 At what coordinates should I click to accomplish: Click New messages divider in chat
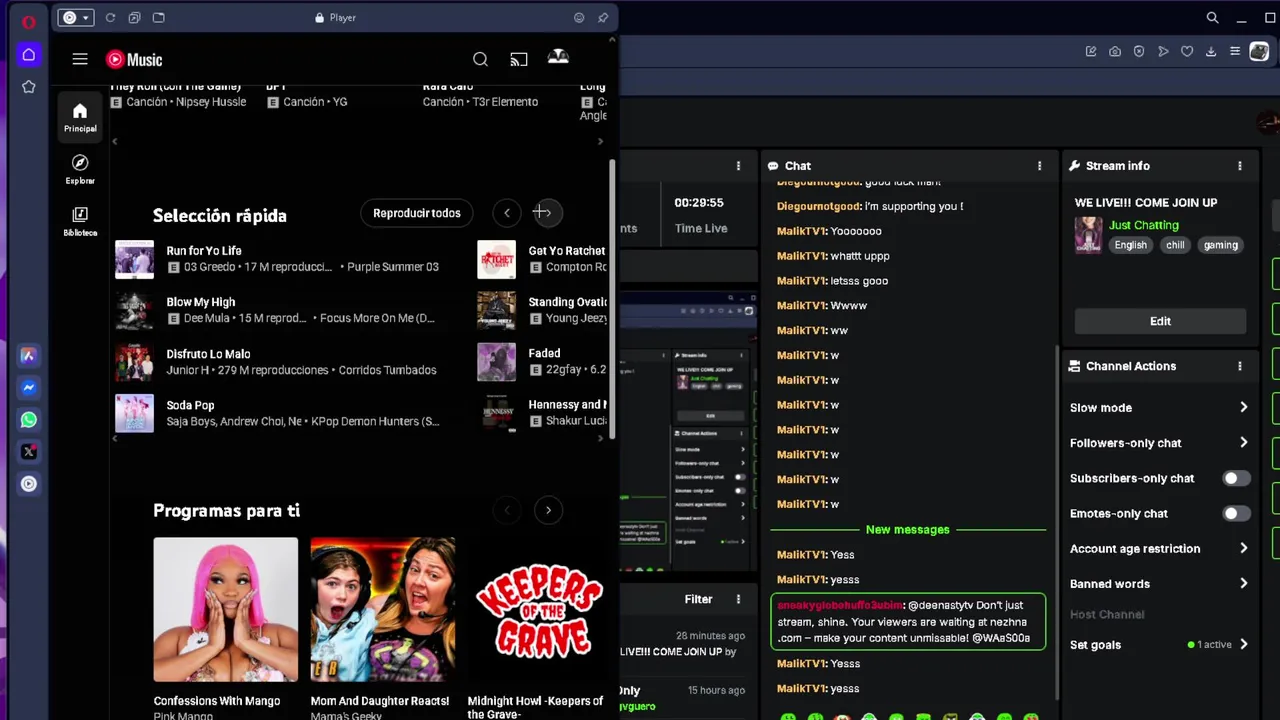tap(908, 529)
